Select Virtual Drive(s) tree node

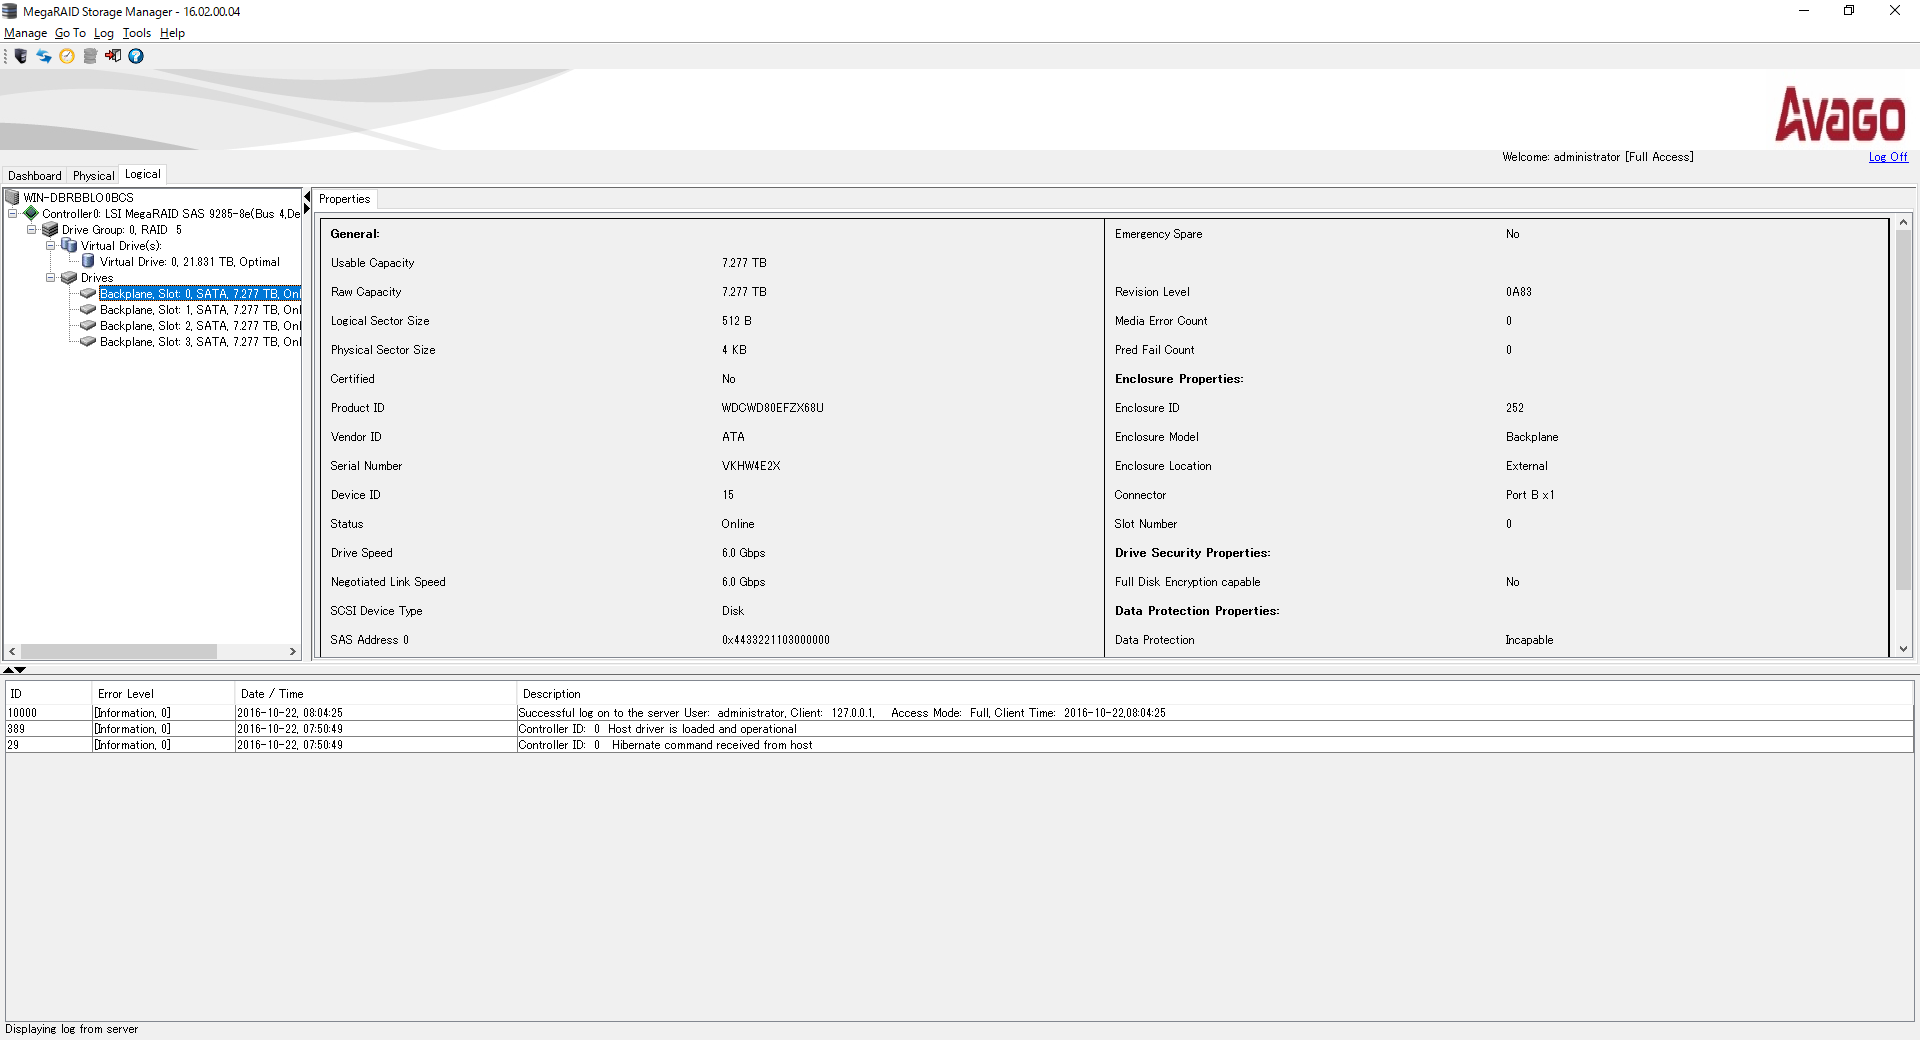pos(121,246)
